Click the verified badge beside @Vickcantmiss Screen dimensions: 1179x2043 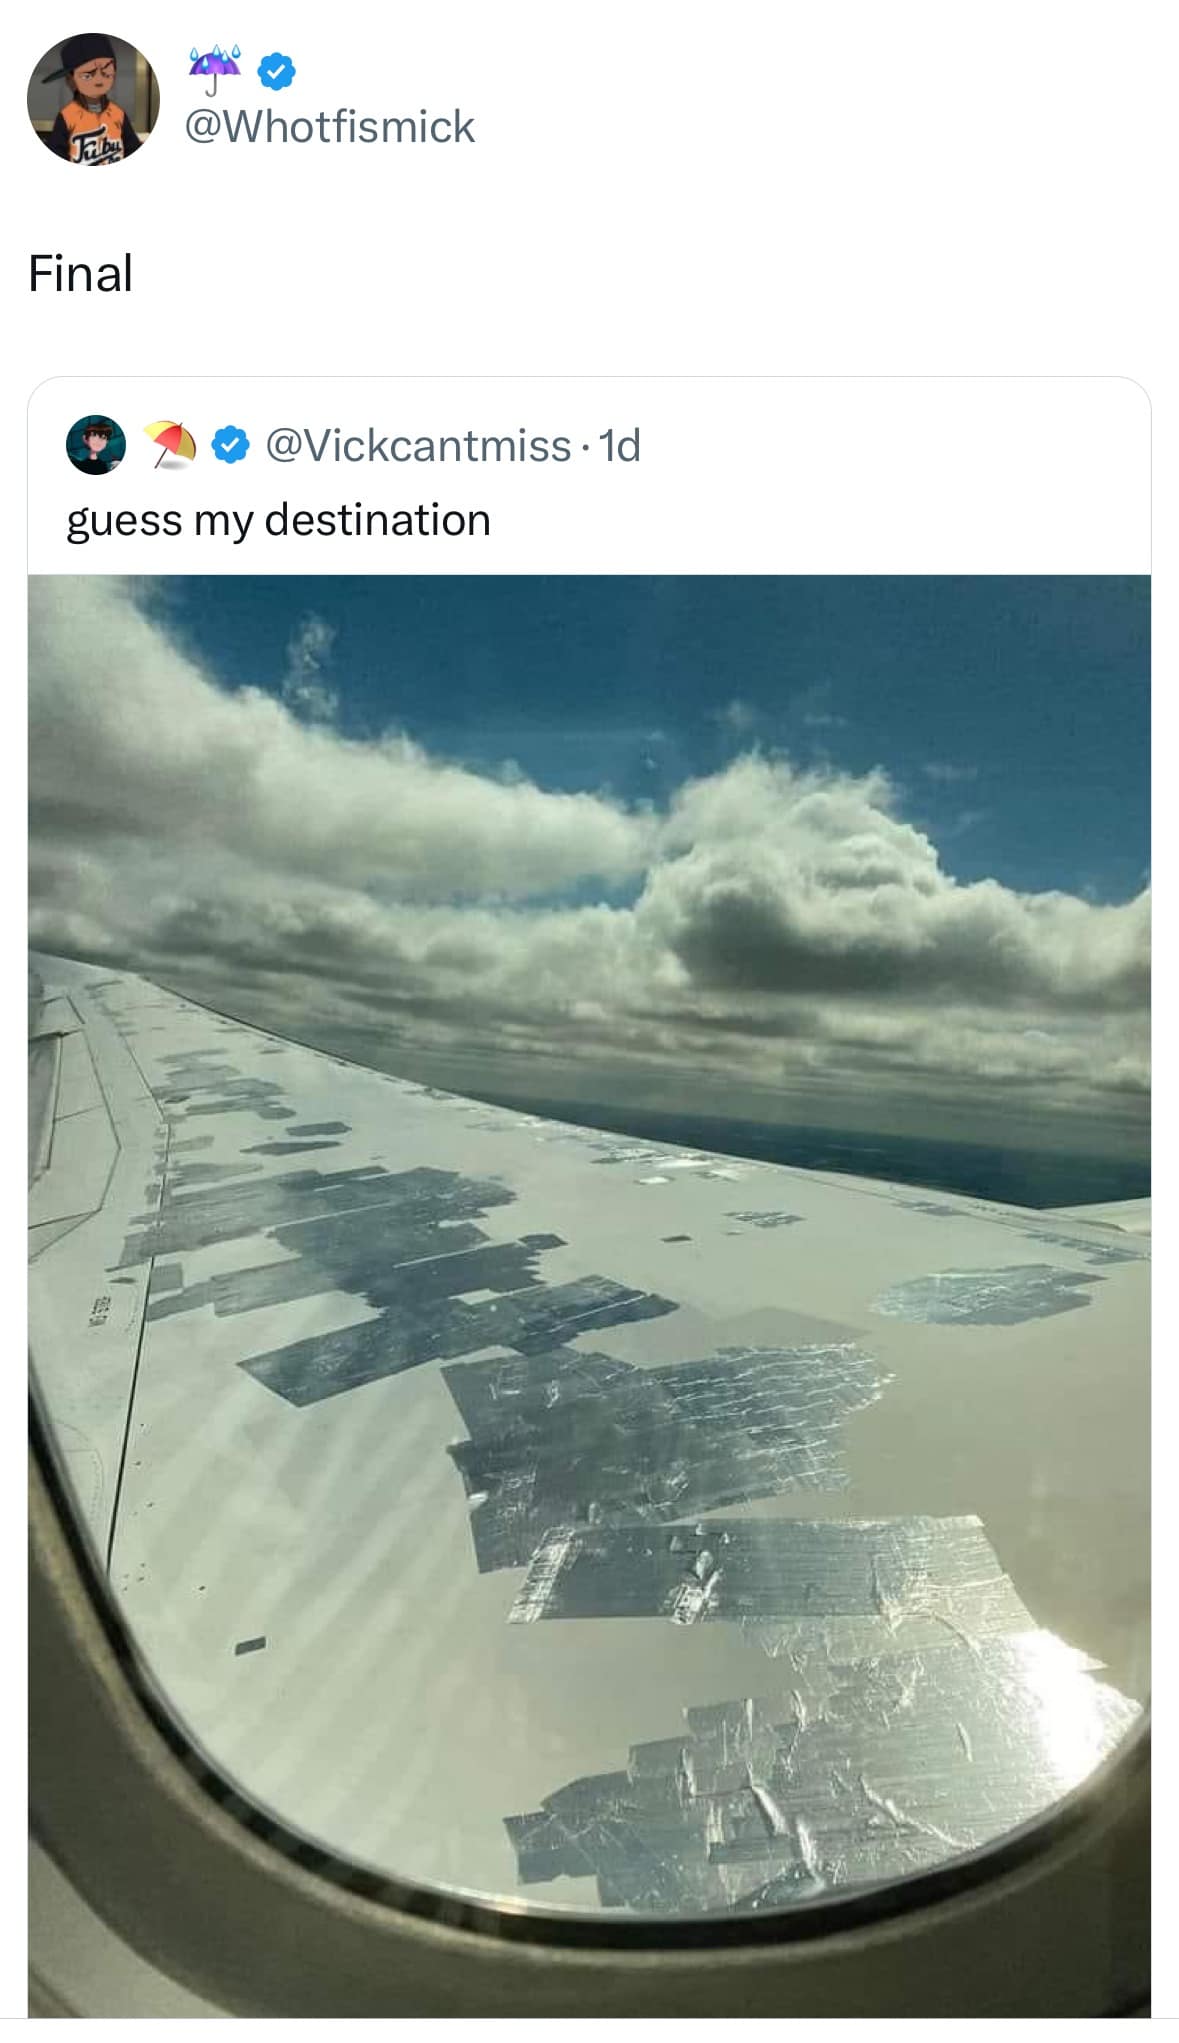(x=232, y=445)
